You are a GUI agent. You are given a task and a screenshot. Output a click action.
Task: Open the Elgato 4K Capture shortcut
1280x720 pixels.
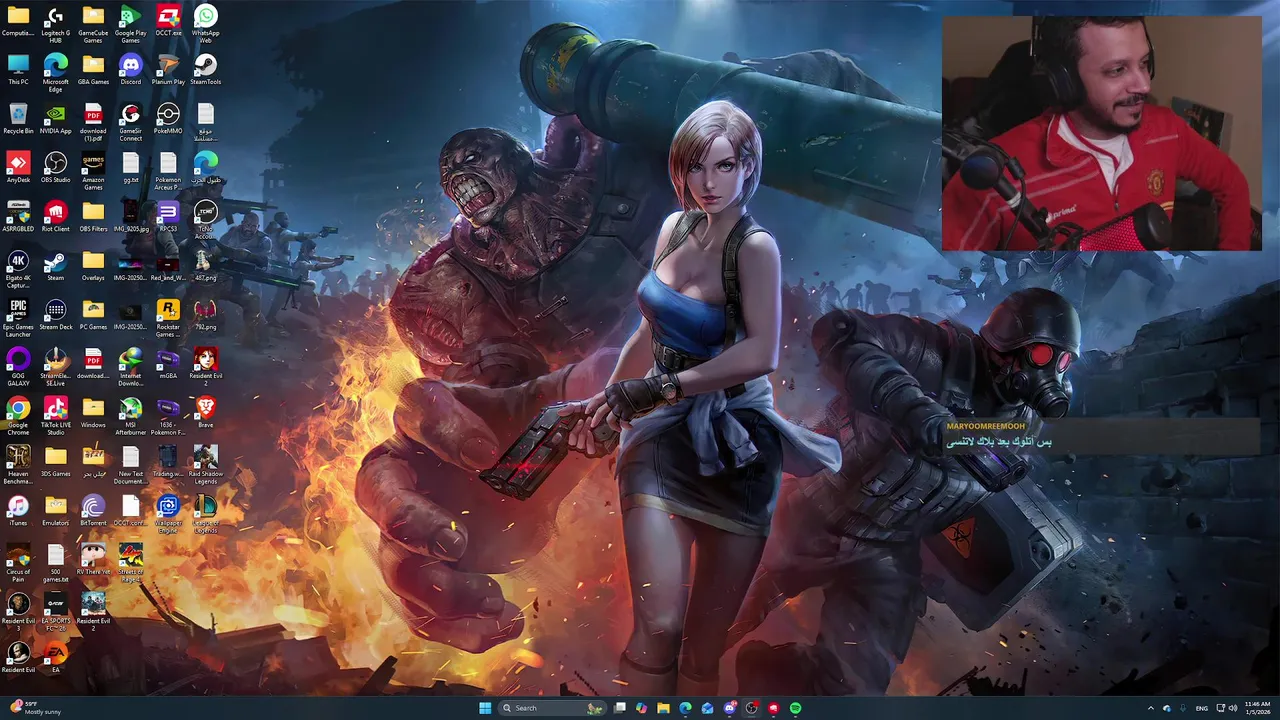[18, 268]
